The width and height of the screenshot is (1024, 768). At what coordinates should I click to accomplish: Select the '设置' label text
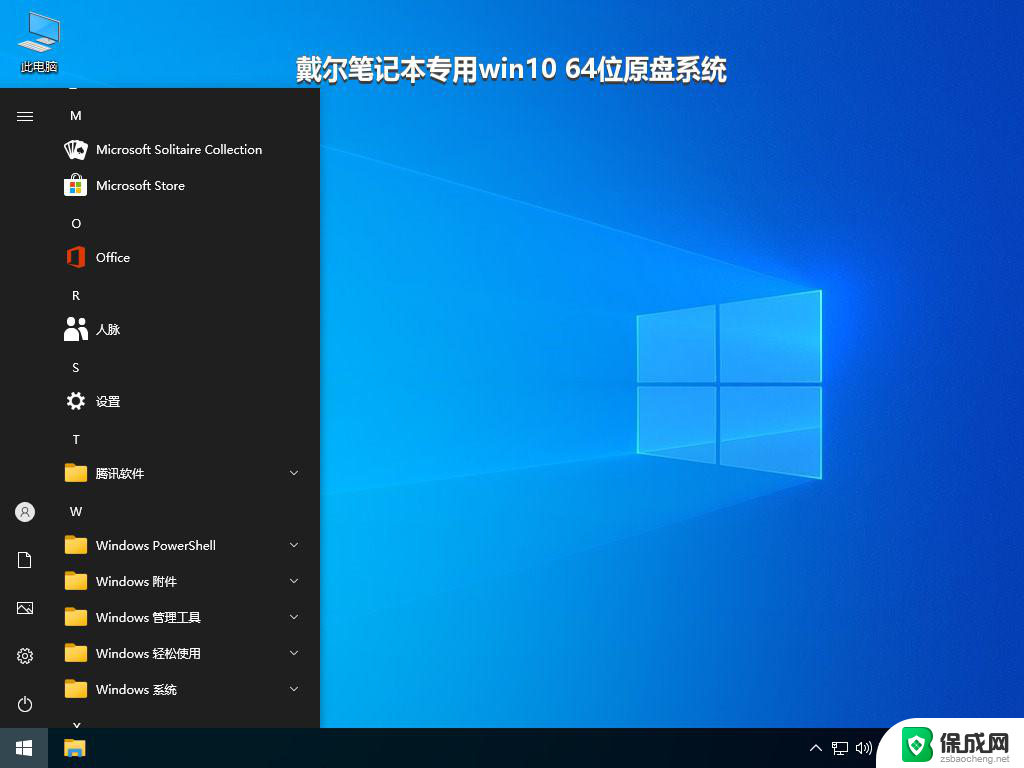(108, 401)
